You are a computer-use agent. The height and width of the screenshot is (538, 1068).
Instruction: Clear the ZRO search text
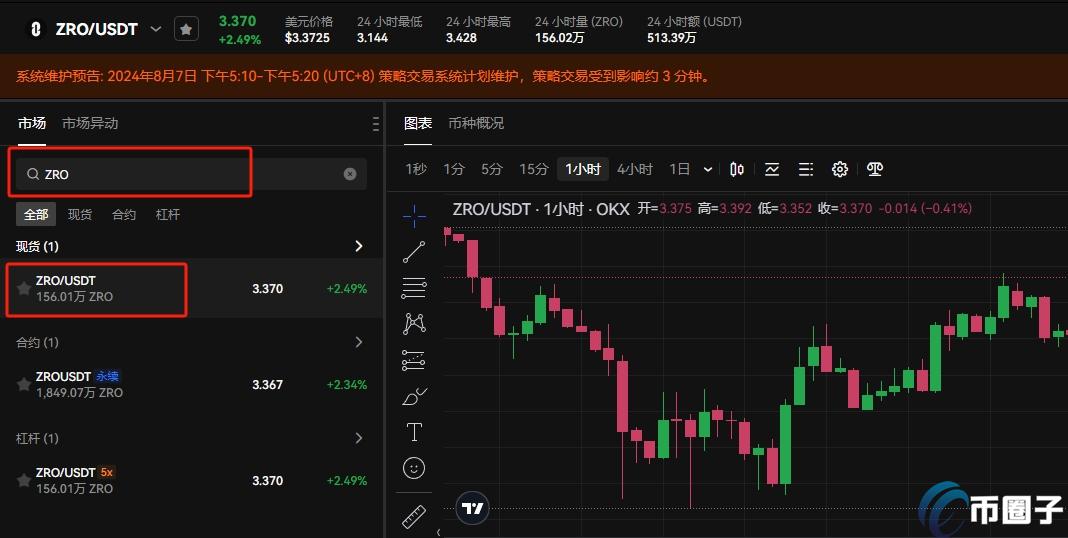pyautogui.click(x=350, y=174)
